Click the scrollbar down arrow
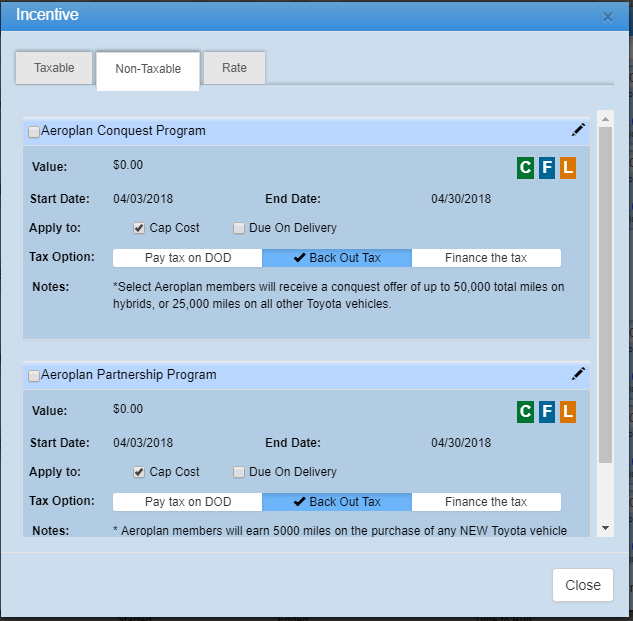Screen dimensions: 633x621 [604, 527]
